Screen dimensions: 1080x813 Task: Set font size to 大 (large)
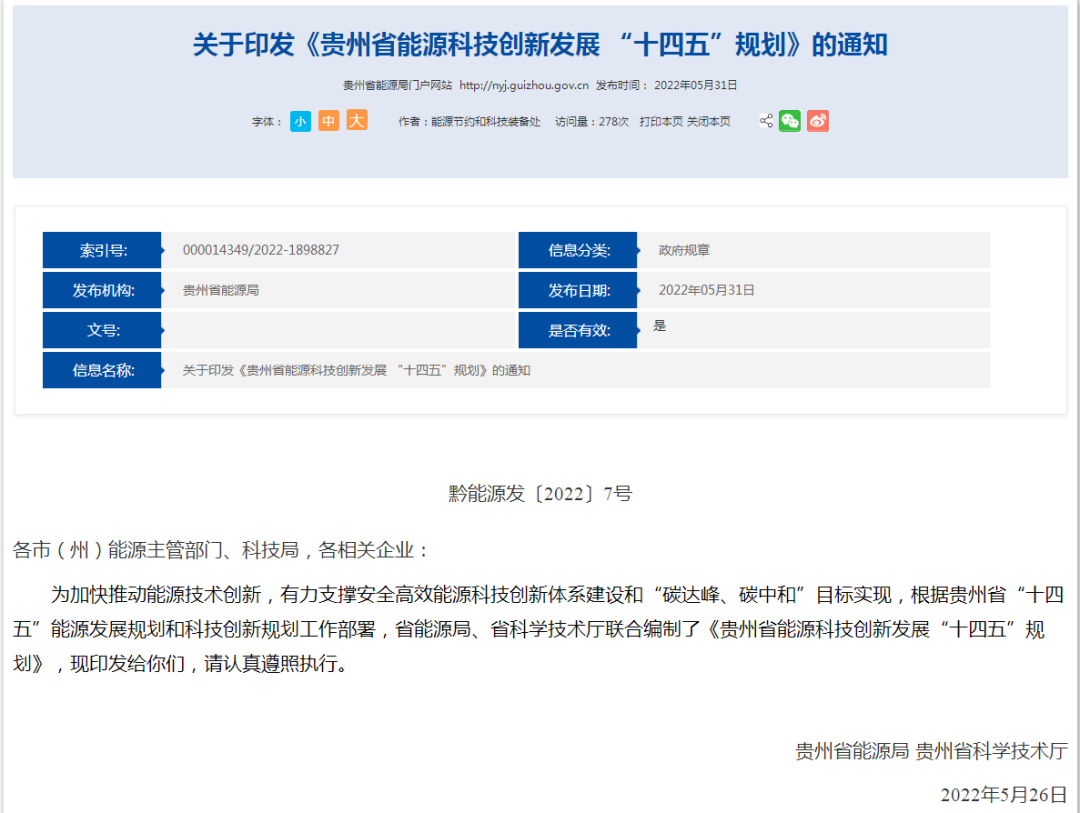point(356,120)
